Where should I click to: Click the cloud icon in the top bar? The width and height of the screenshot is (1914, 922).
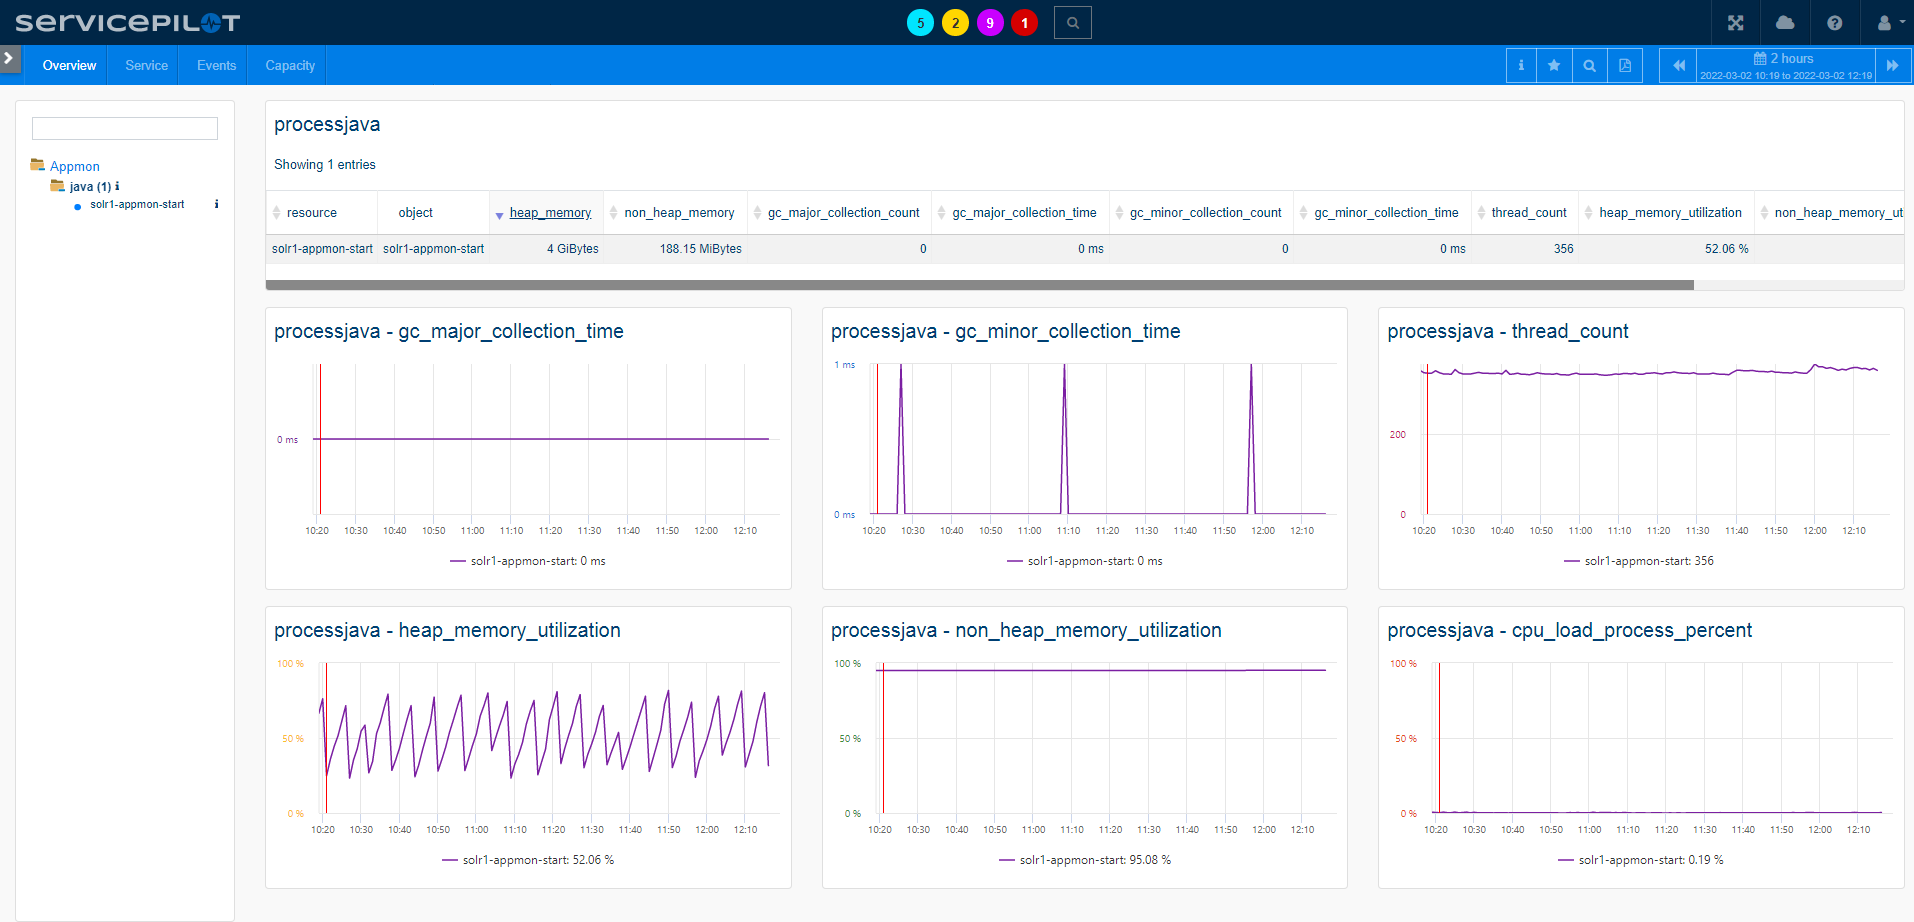point(1786,22)
